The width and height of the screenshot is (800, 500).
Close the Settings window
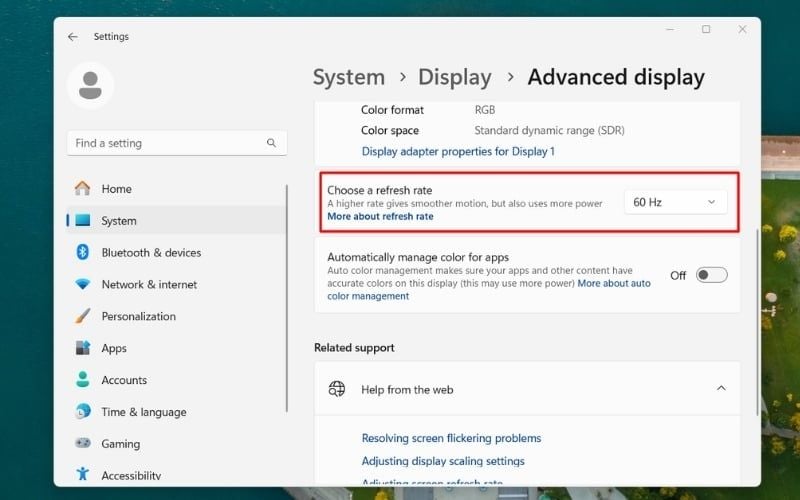tap(742, 30)
